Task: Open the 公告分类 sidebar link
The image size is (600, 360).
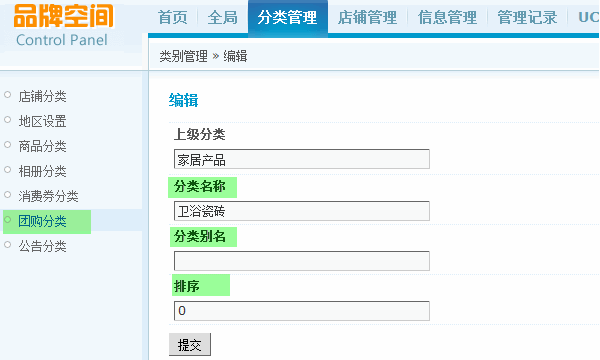Action: [x=42, y=246]
